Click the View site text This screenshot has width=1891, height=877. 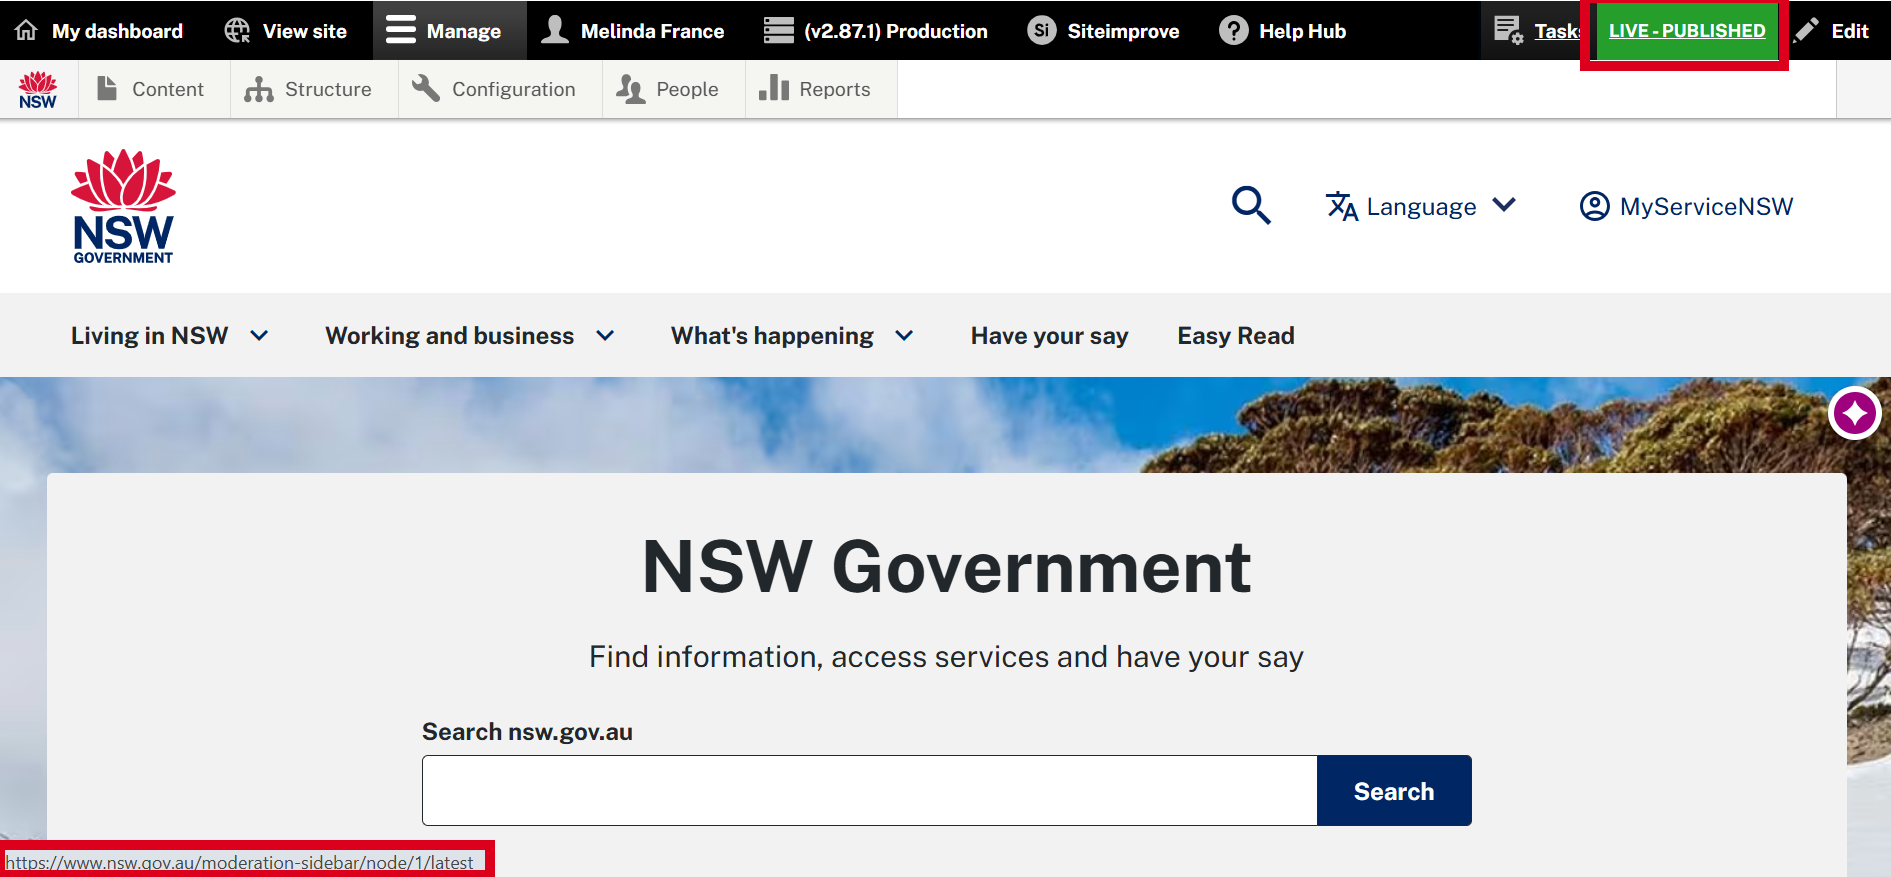(304, 31)
